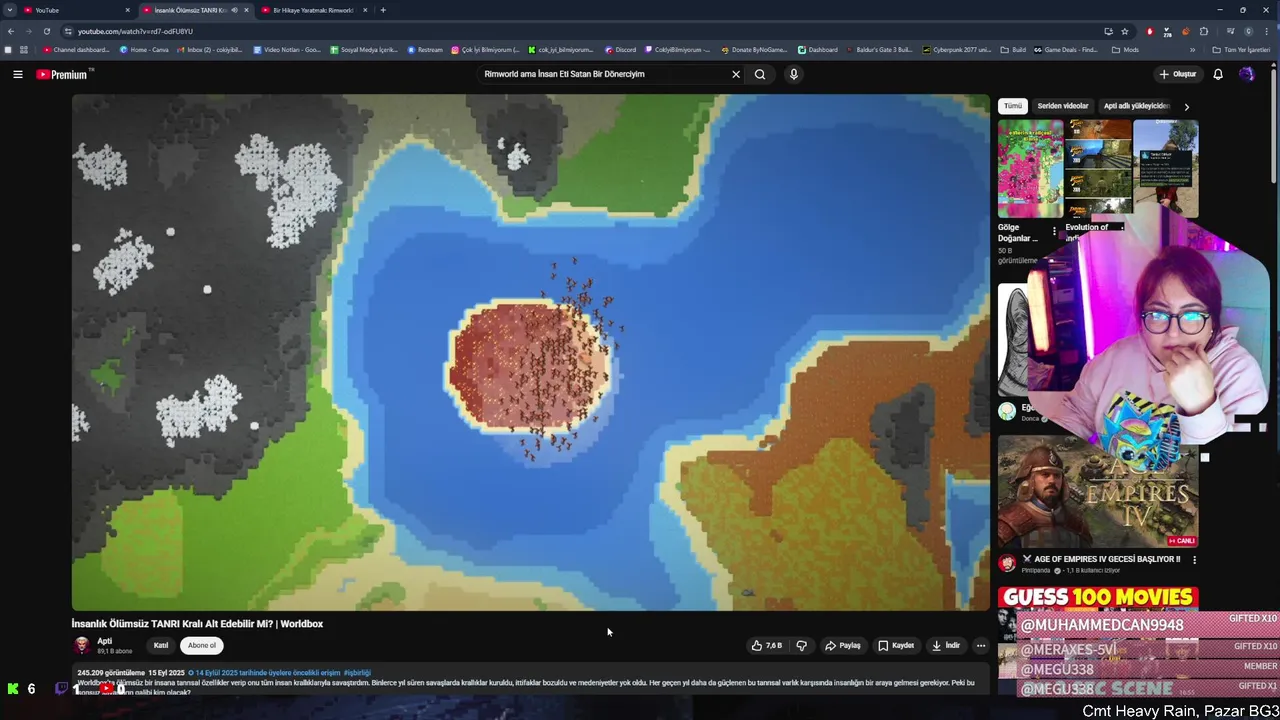Screen dimensions: 1280x720
Task: Select Apti adlı yükleyiciden chip
Action: click(1136, 106)
